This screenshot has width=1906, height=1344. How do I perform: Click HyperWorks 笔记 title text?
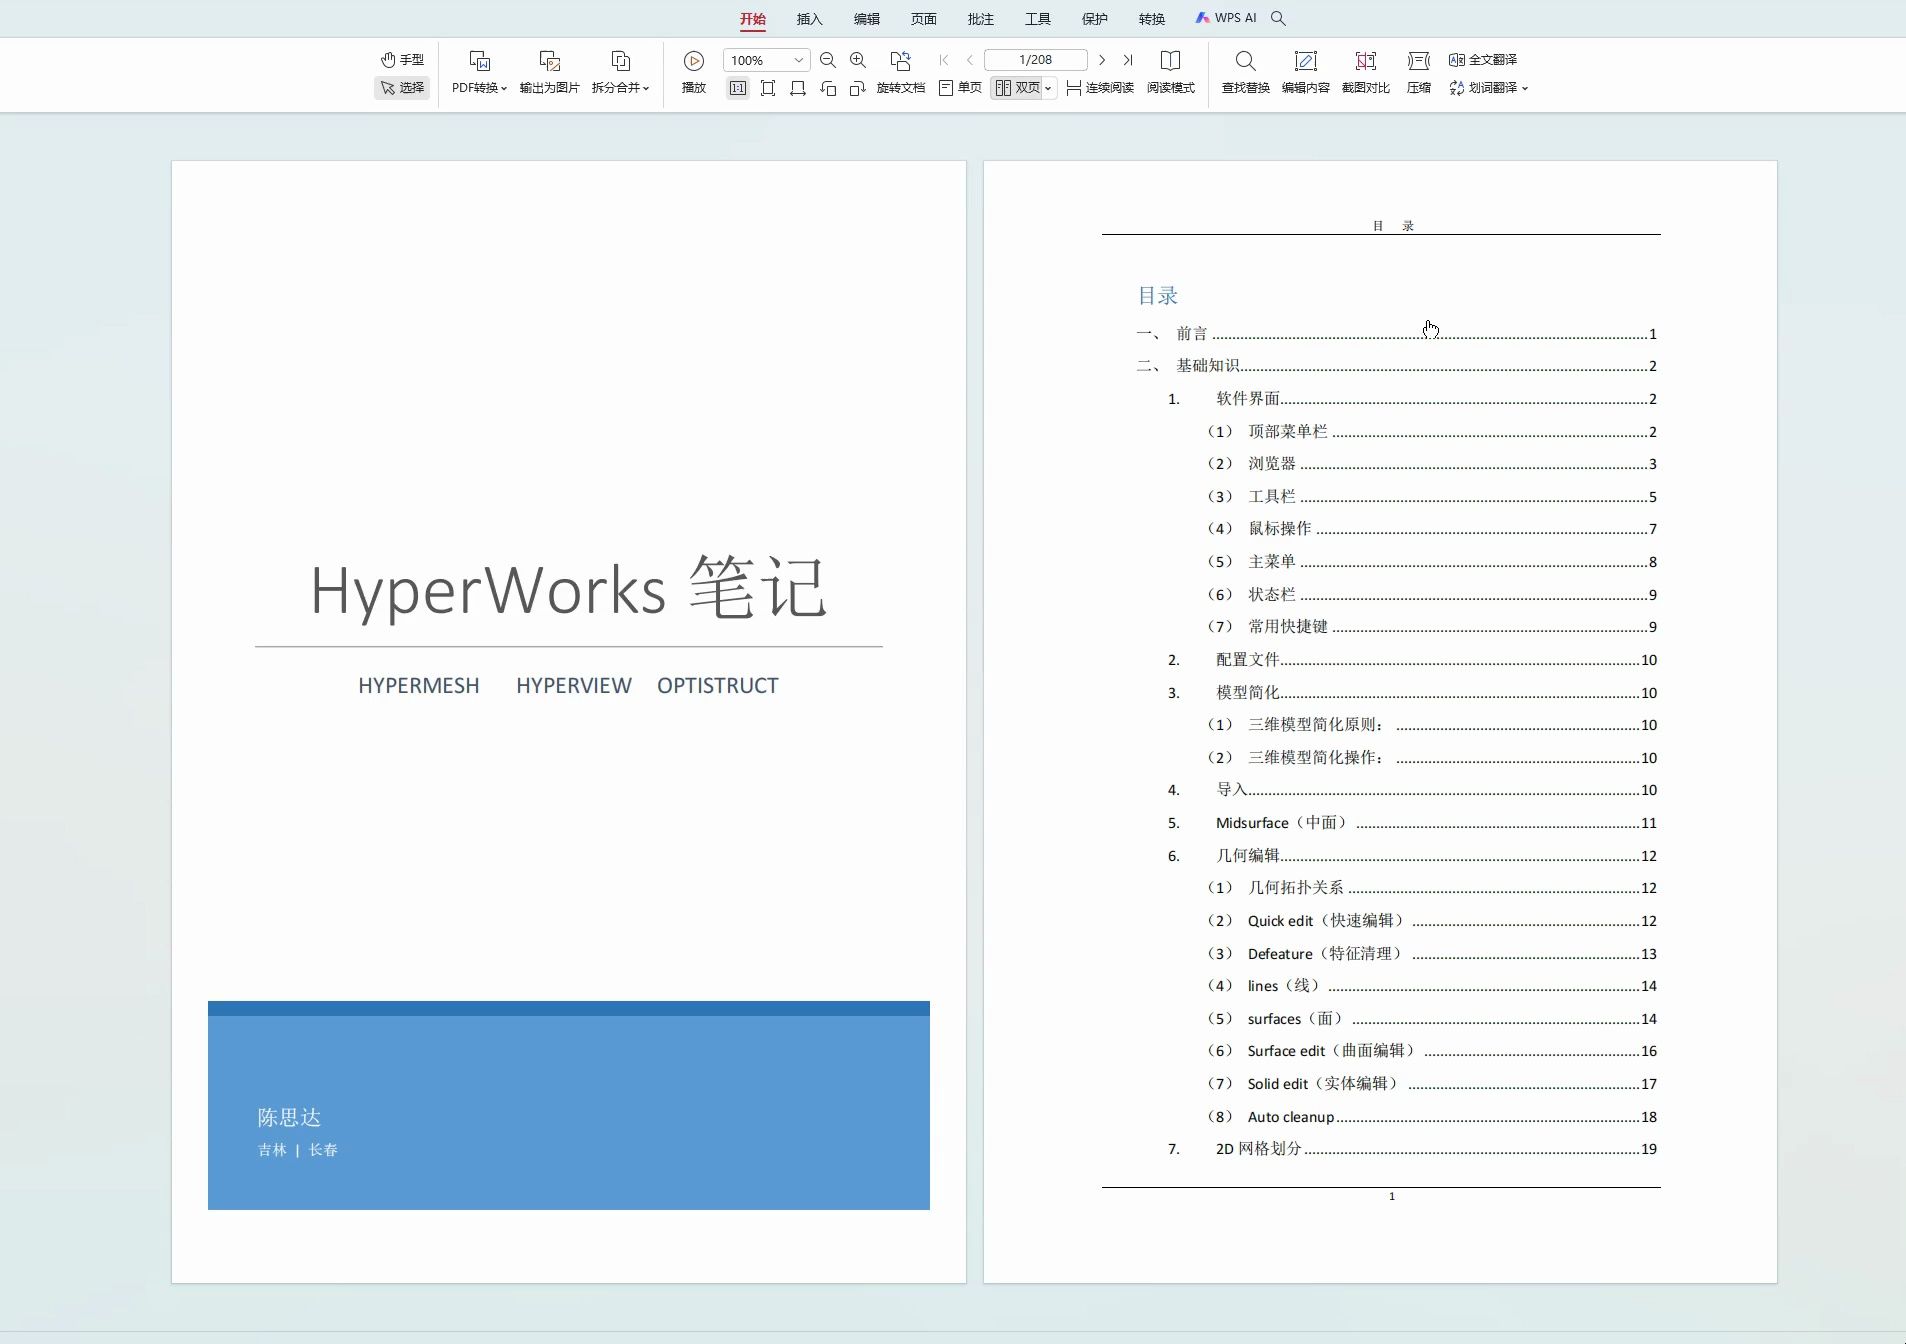click(x=568, y=589)
